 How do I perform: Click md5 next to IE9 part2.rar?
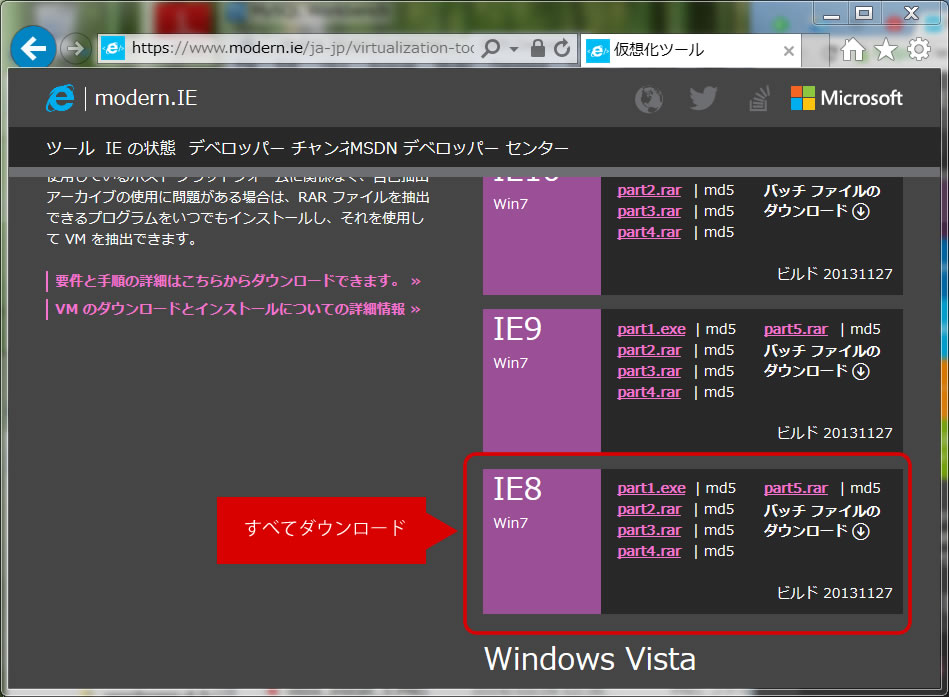click(x=718, y=350)
